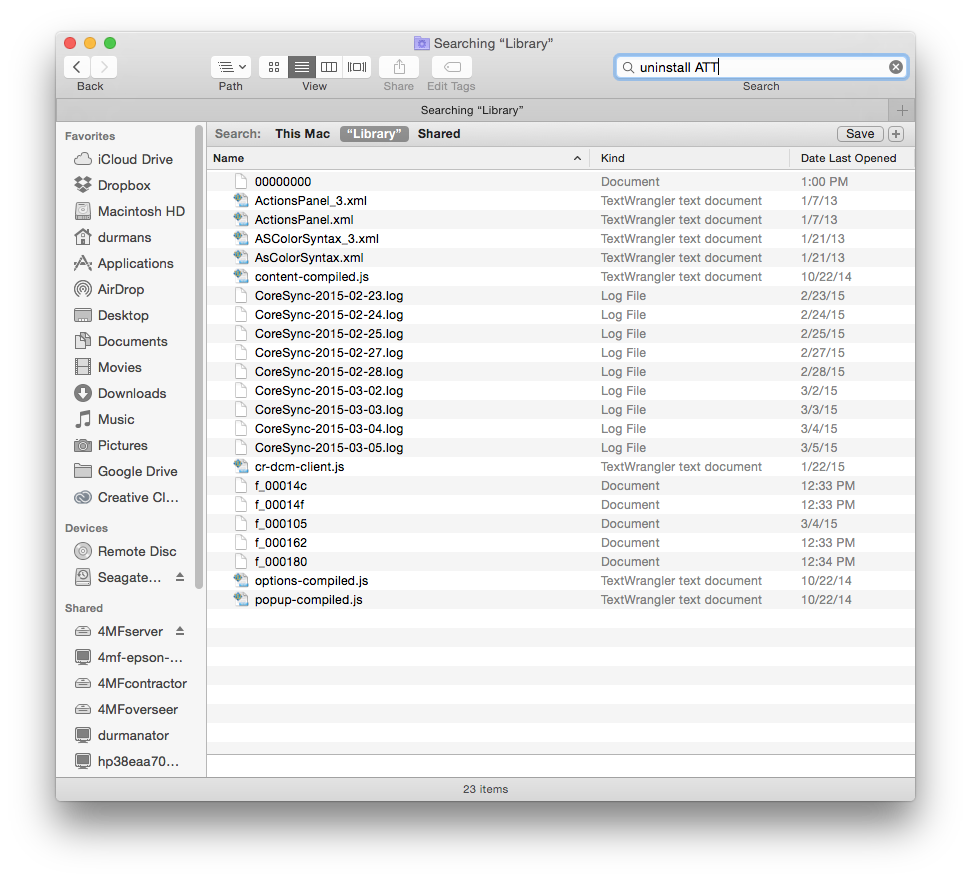Click the folder proxy icon in title bar
Viewport: 971px width, 881px height.
(421, 43)
